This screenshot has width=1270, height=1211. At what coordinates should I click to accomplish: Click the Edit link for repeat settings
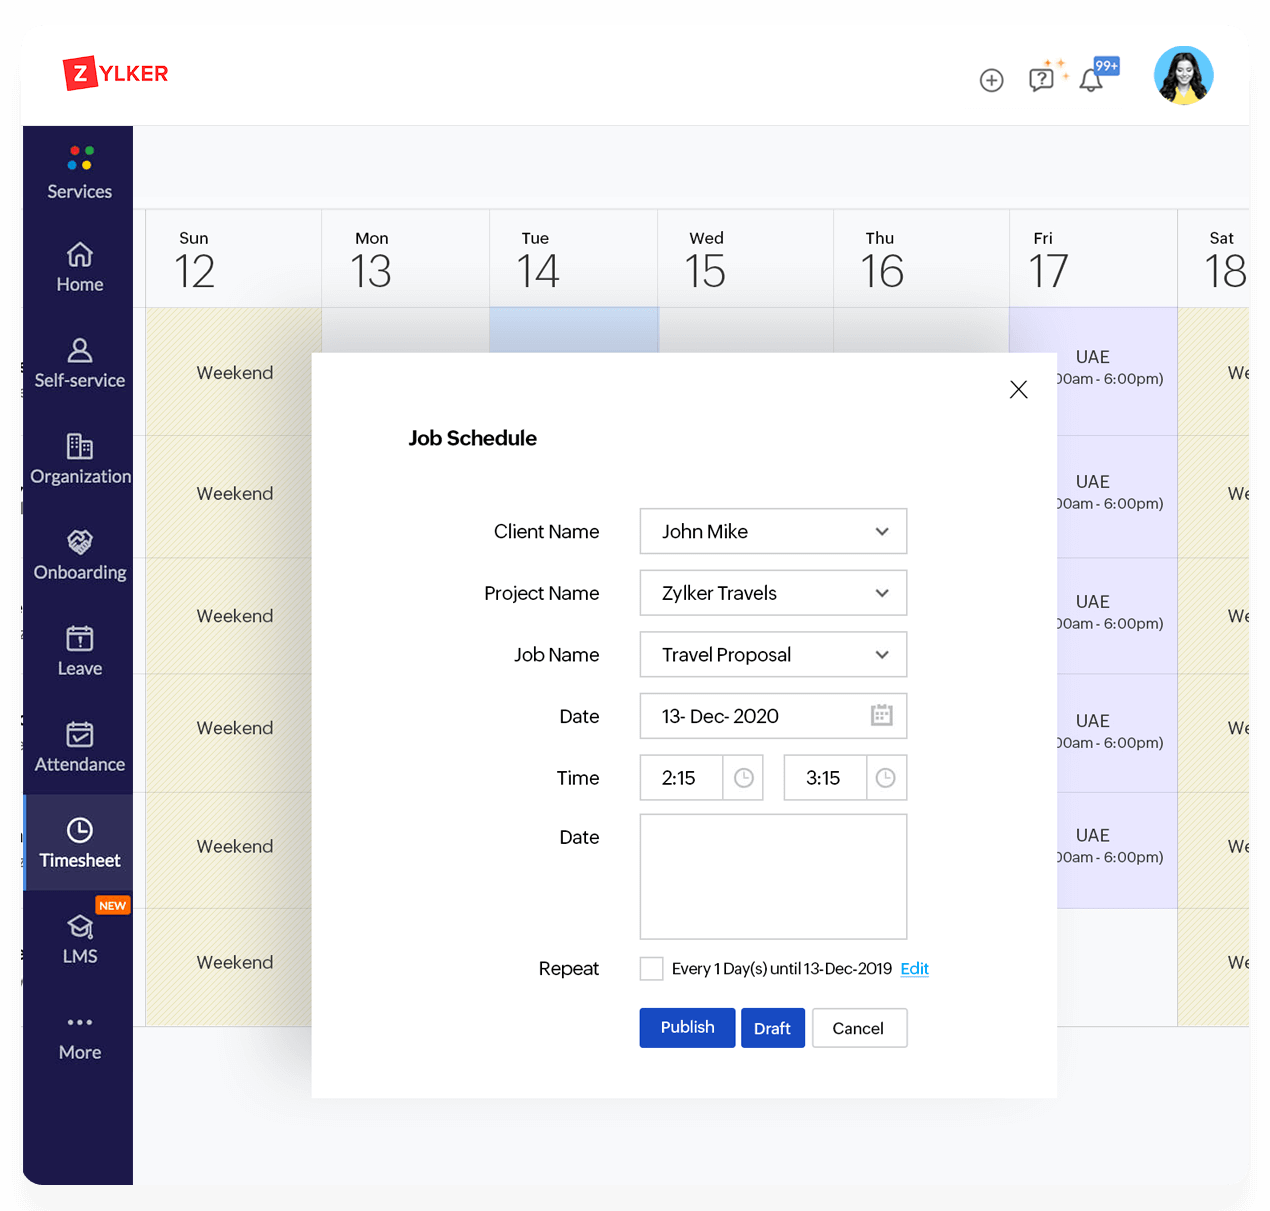tap(914, 968)
